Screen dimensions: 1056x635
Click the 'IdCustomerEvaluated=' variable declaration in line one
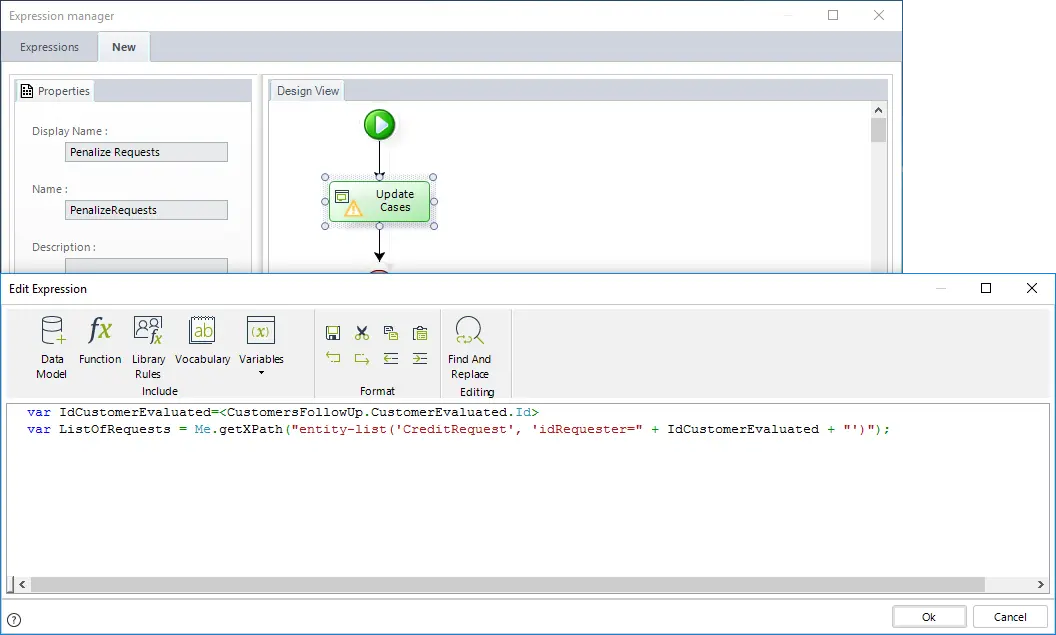(138, 412)
